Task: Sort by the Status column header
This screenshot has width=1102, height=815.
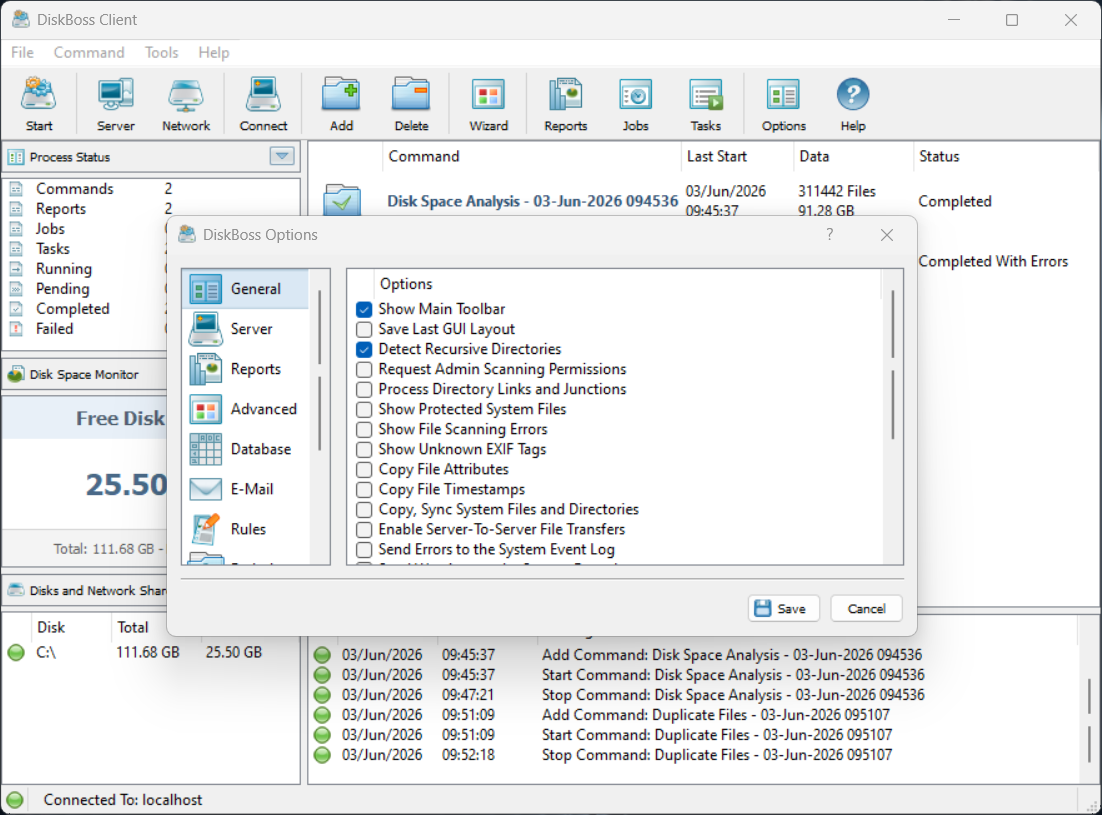Action: [1004, 156]
